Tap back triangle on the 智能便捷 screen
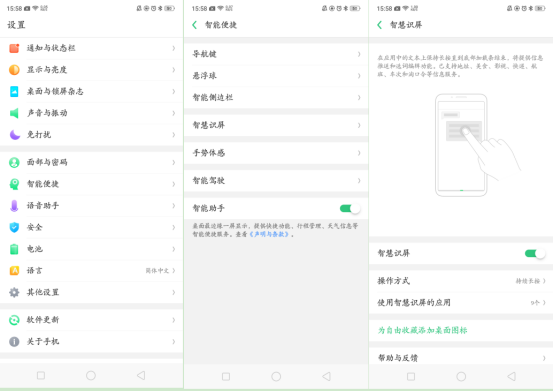This screenshot has width=554, height=391. 326,377
